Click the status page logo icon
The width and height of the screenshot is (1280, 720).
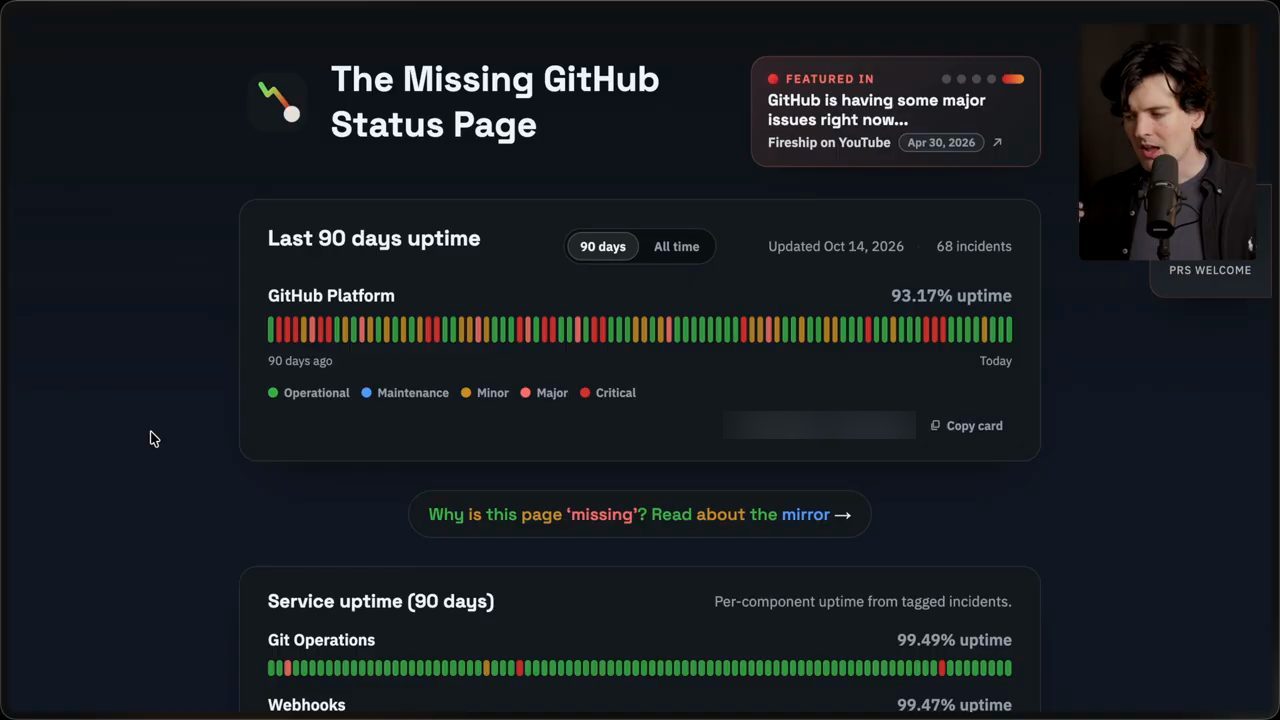point(278,103)
